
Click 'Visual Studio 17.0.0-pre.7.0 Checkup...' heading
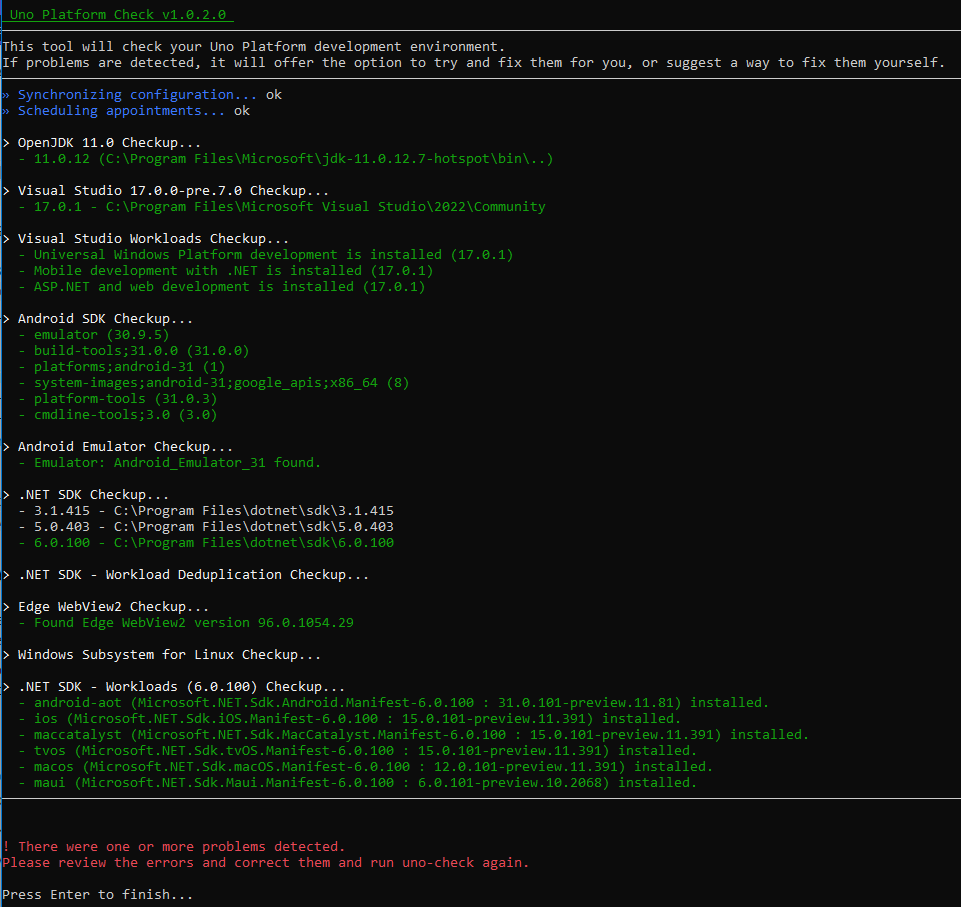tap(165, 190)
